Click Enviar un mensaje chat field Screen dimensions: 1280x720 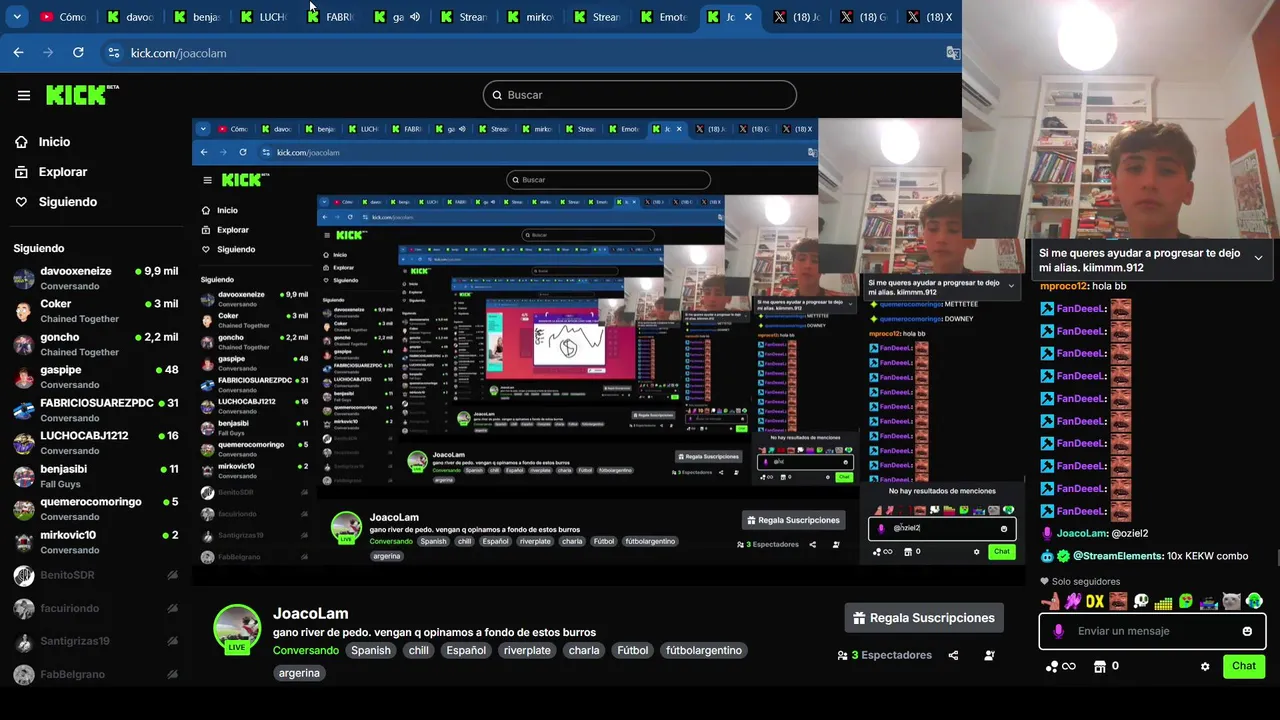pyautogui.click(x=1153, y=631)
